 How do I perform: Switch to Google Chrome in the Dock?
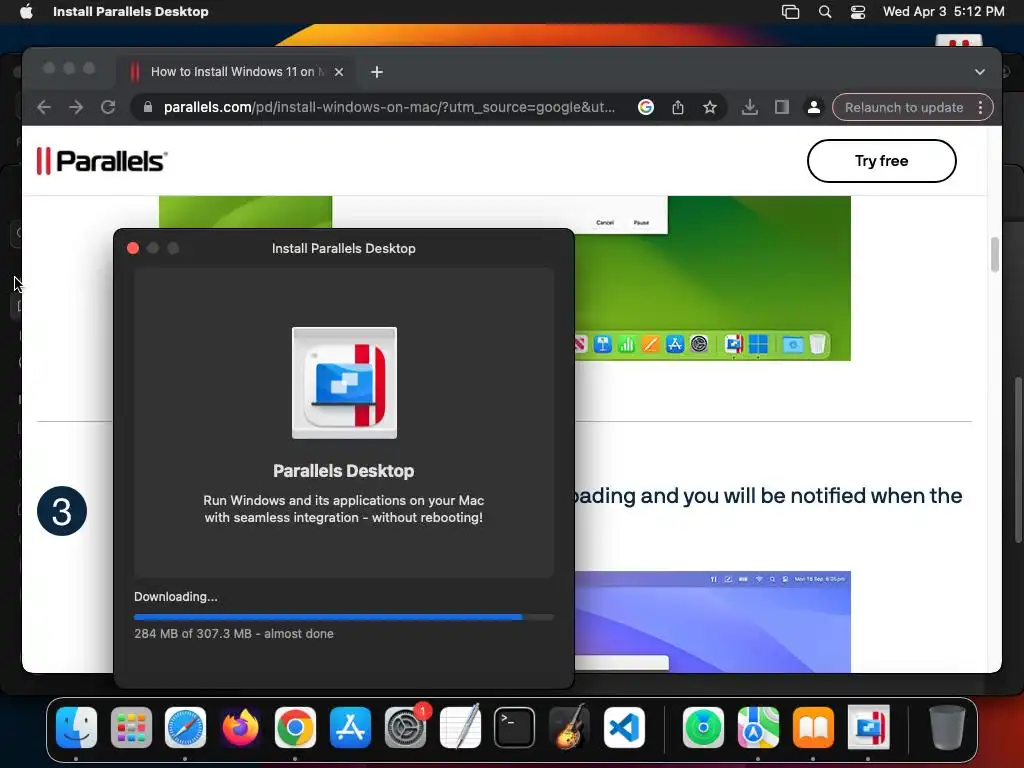point(295,727)
